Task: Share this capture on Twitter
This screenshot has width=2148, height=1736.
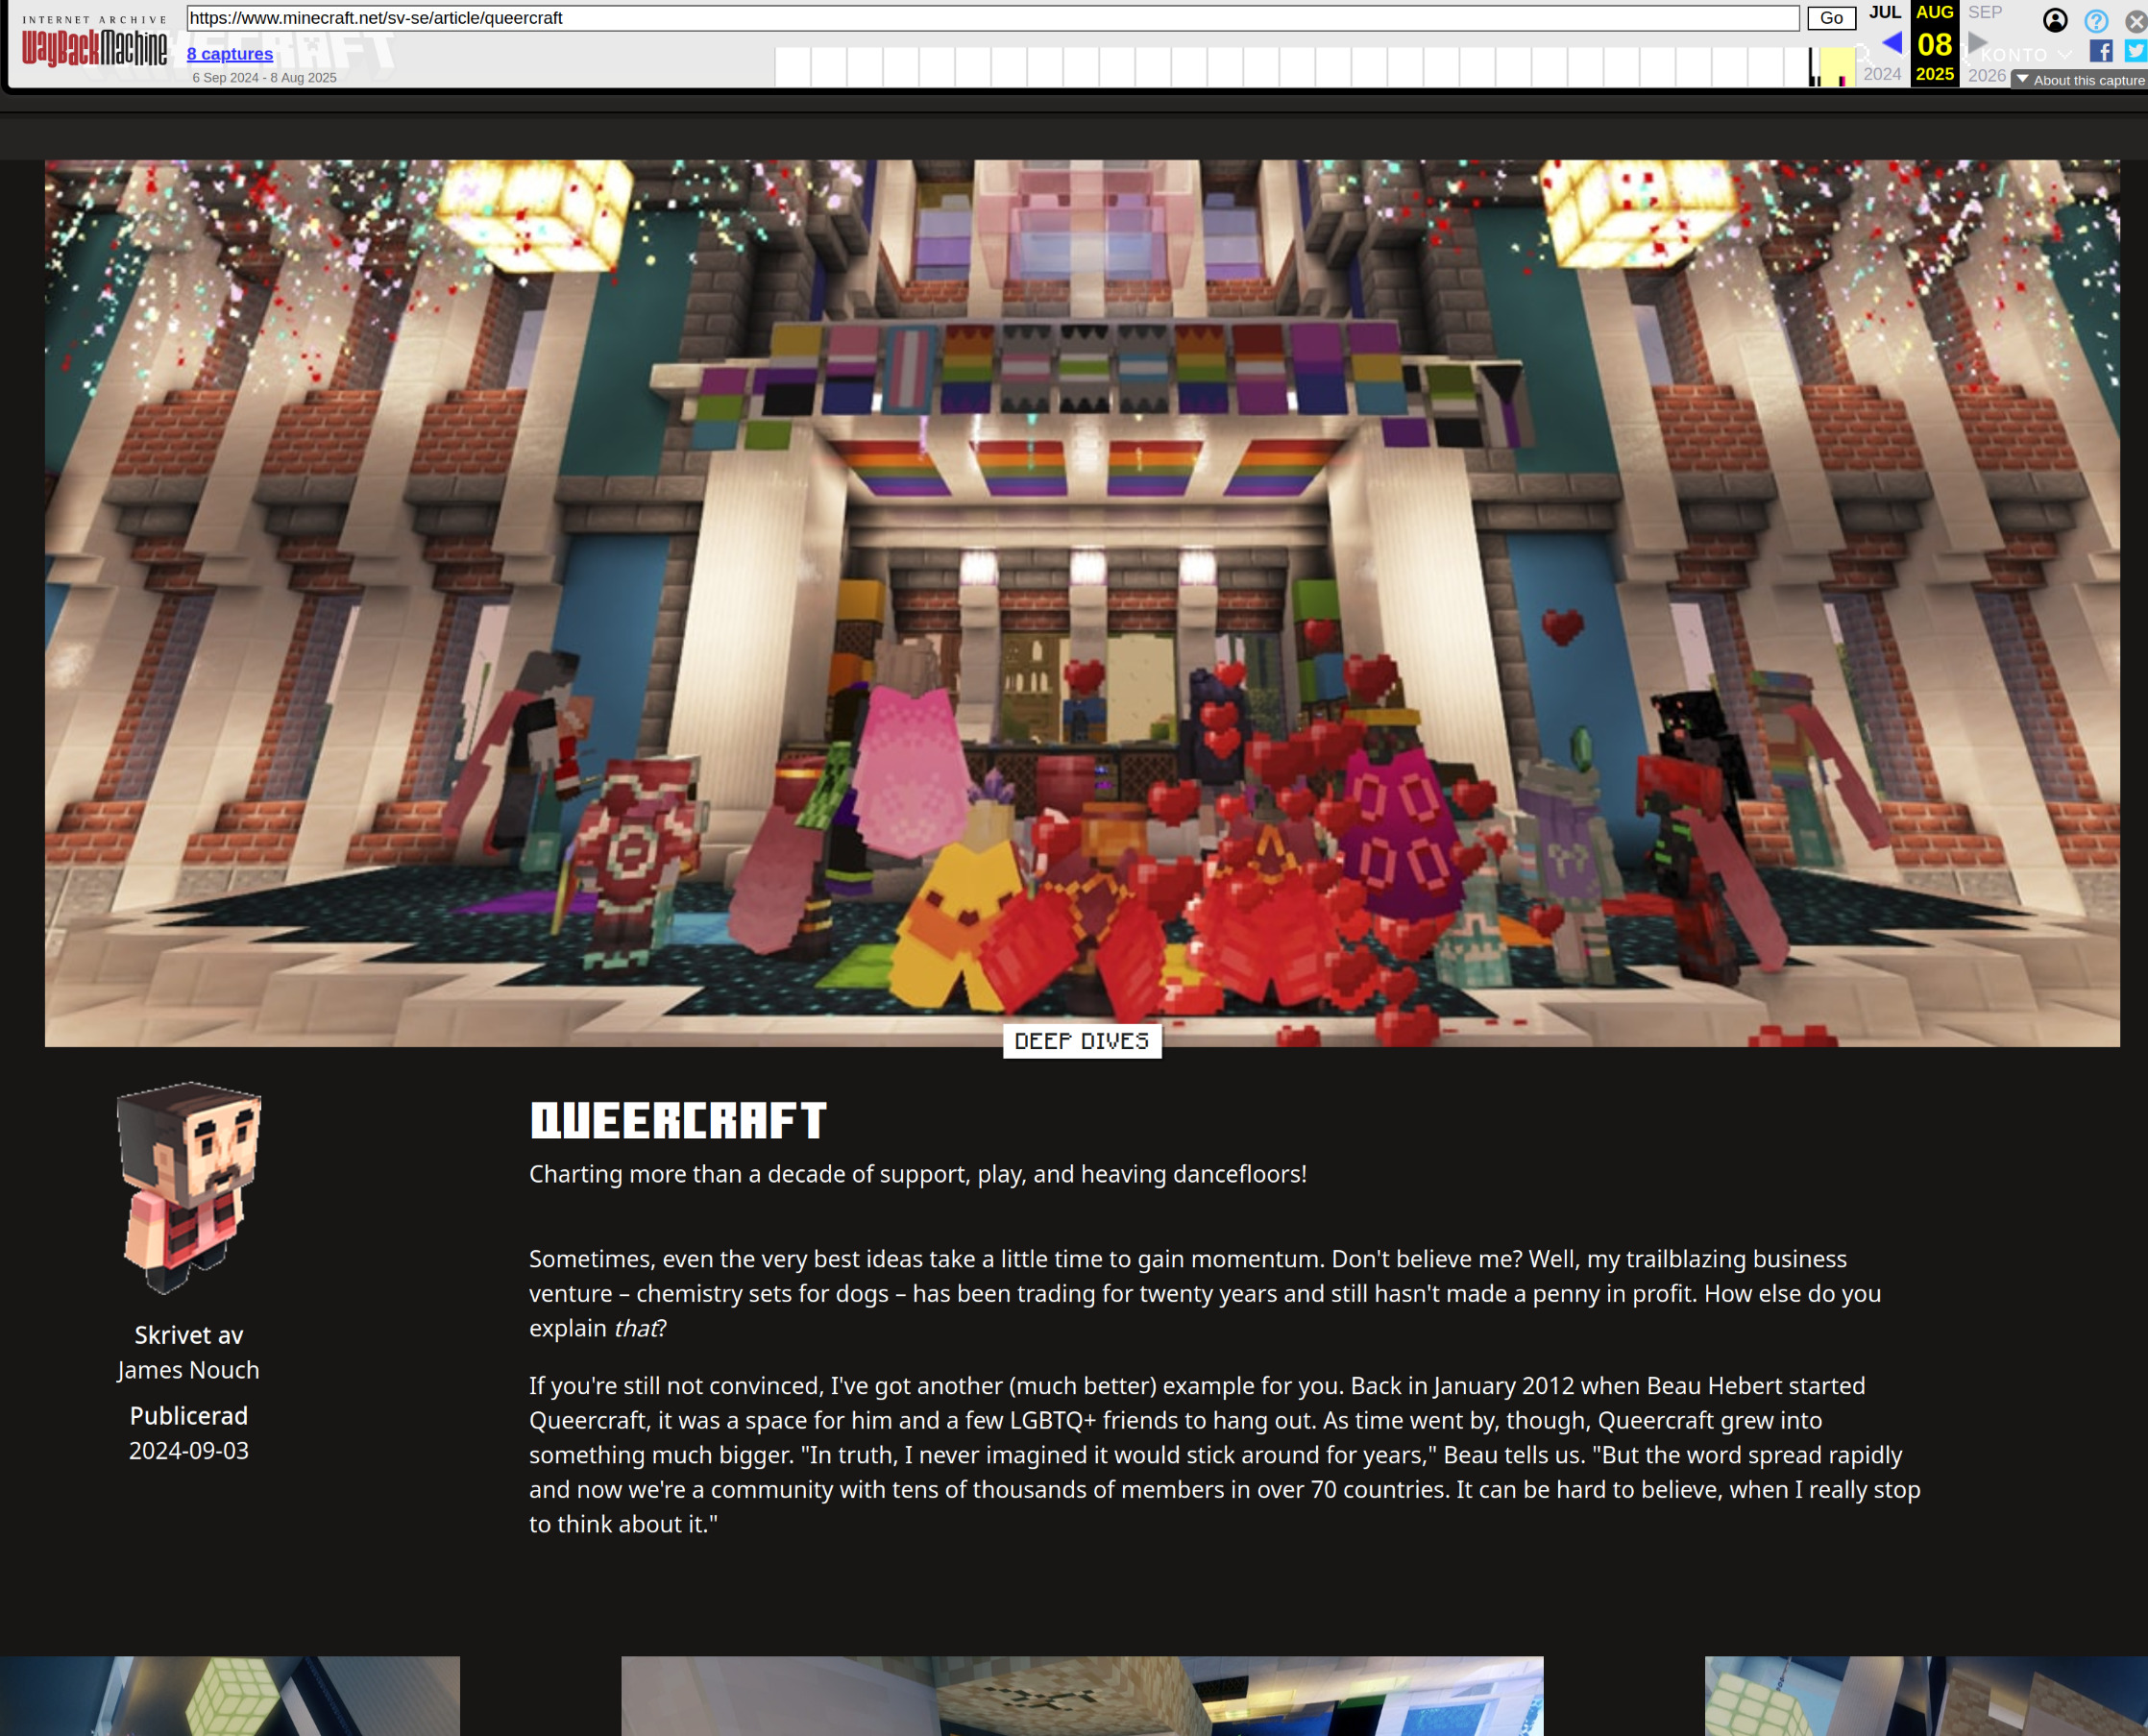Action: 2136,51
